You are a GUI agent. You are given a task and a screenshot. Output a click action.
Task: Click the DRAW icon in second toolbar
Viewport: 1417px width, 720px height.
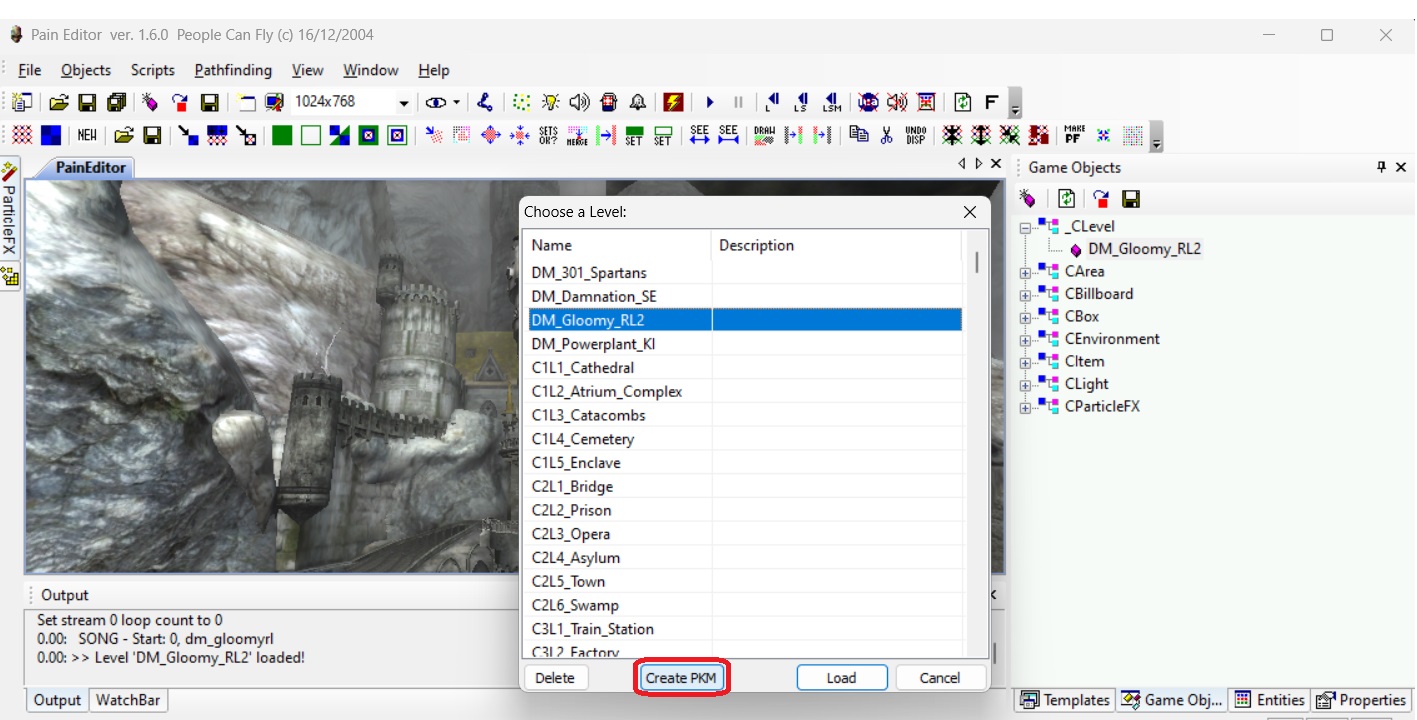coord(764,135)
